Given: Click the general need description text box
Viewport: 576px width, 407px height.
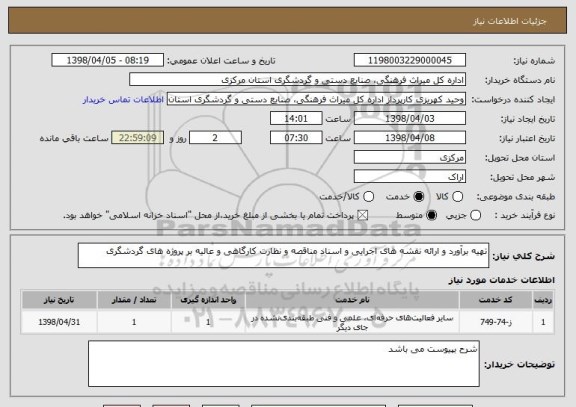Looking at the screenshot, I should [283, 255].
